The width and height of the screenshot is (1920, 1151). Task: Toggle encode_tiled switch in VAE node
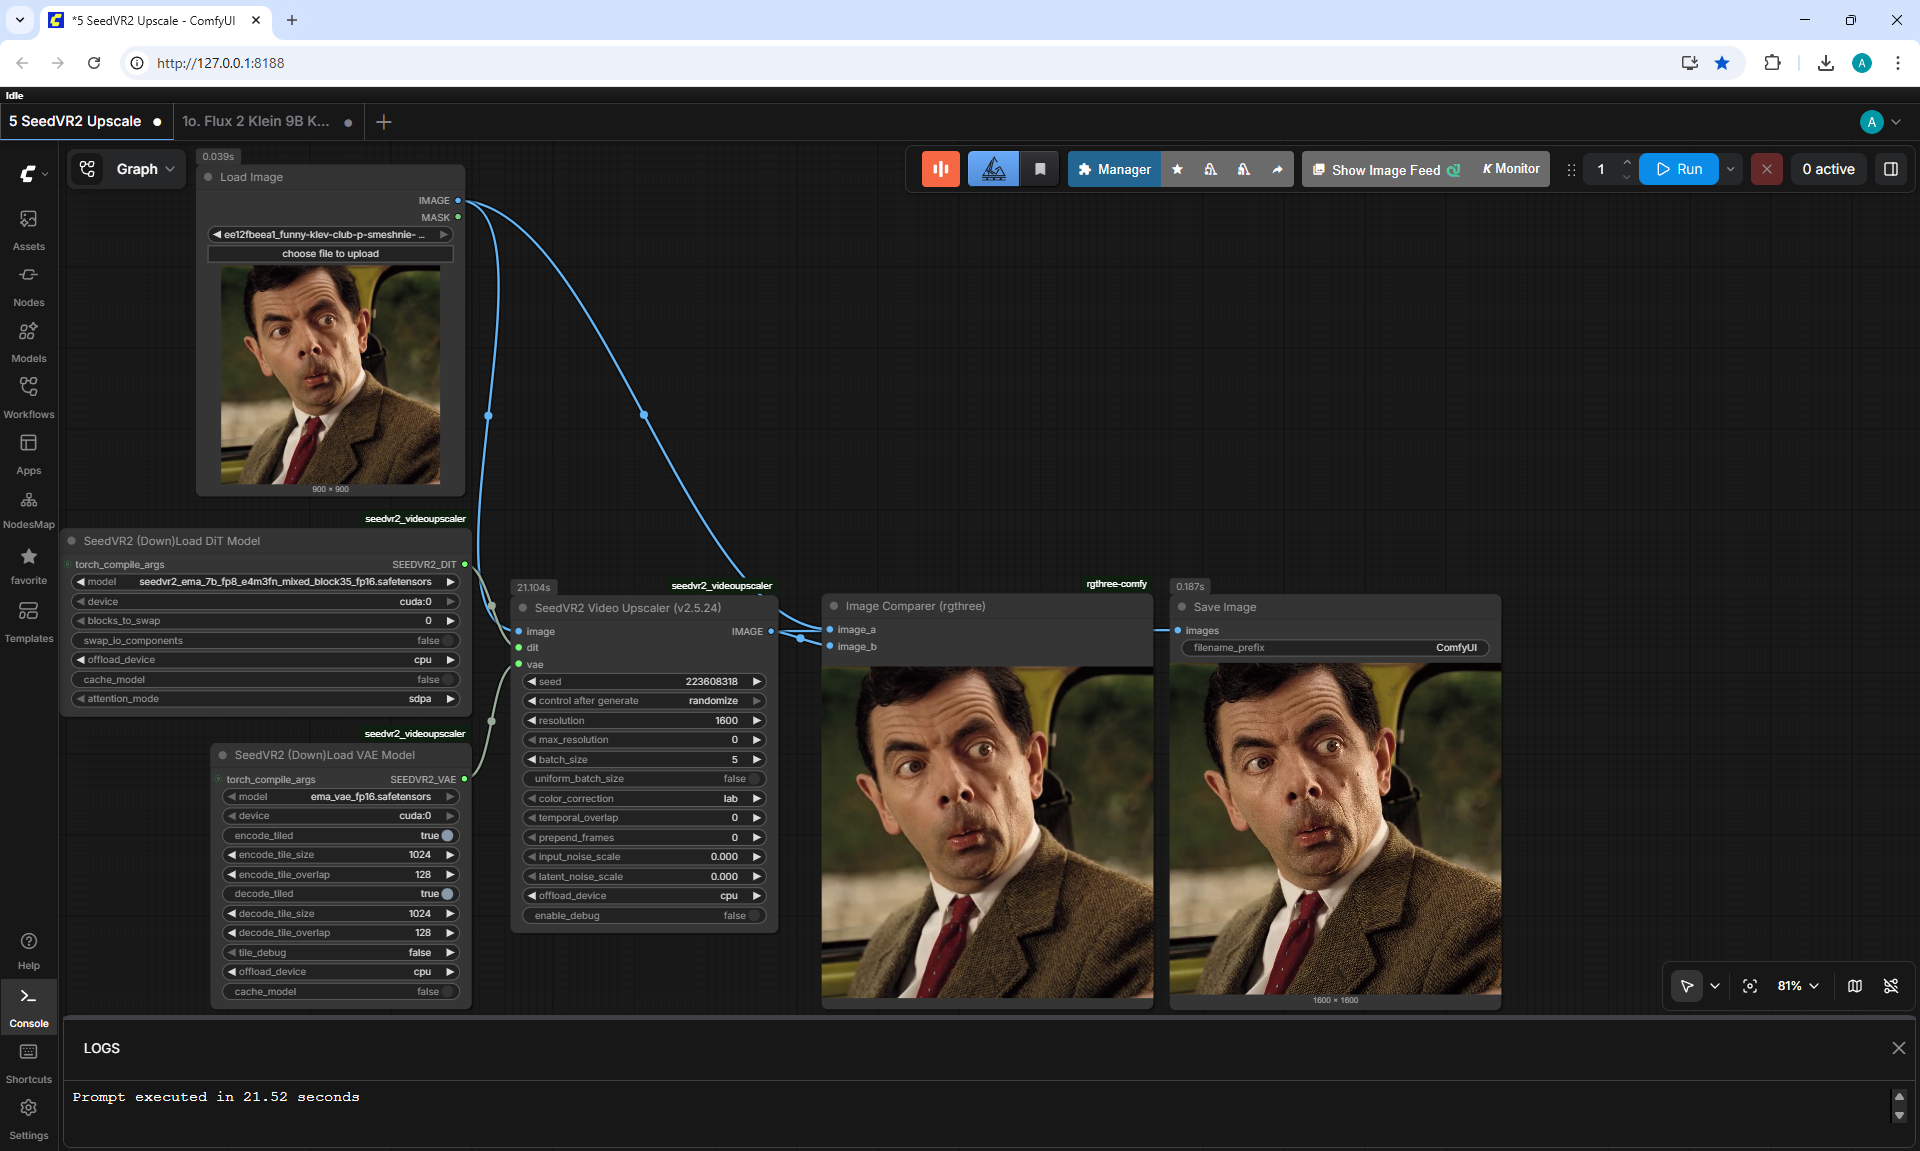[x=447, y=836]
